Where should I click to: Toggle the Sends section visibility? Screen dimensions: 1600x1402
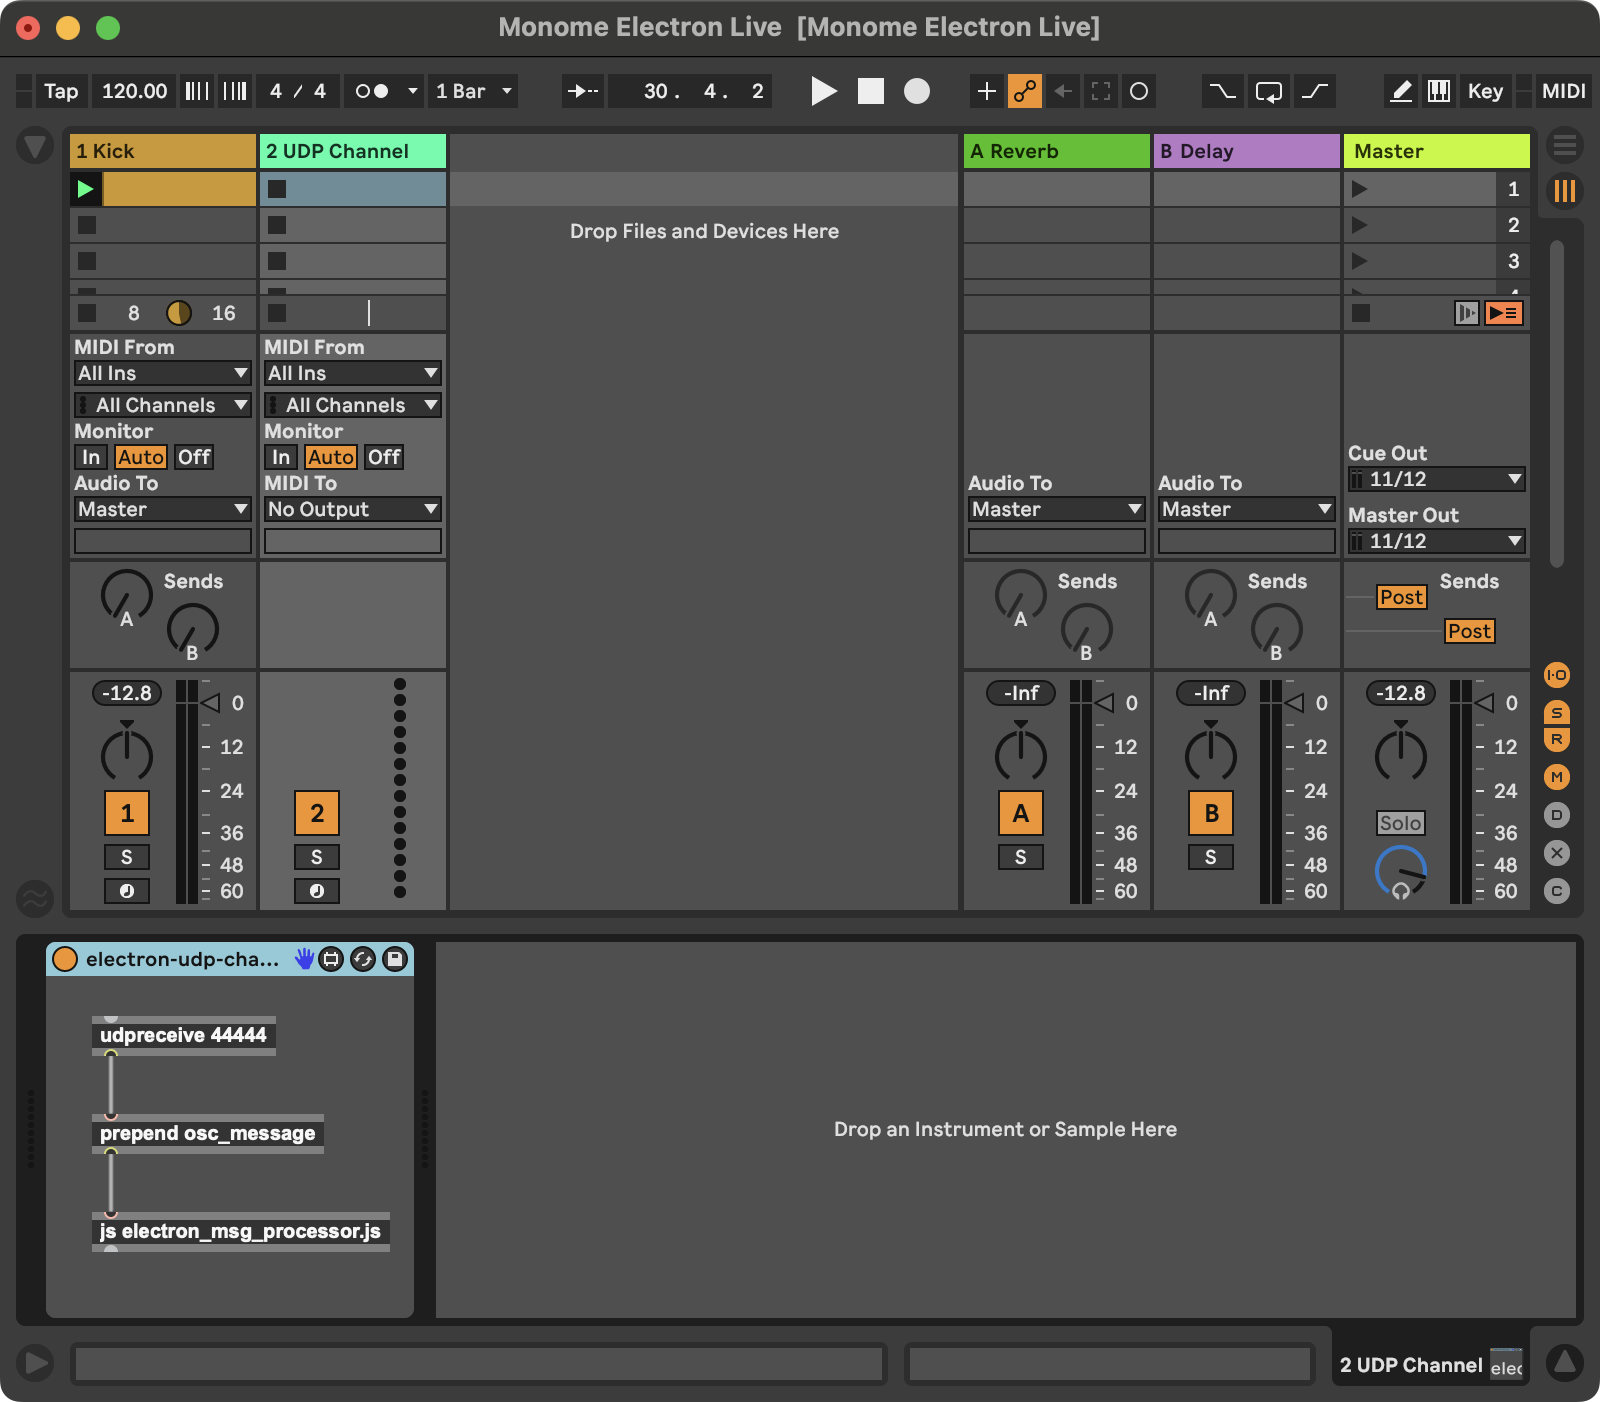pos(1557,712)
